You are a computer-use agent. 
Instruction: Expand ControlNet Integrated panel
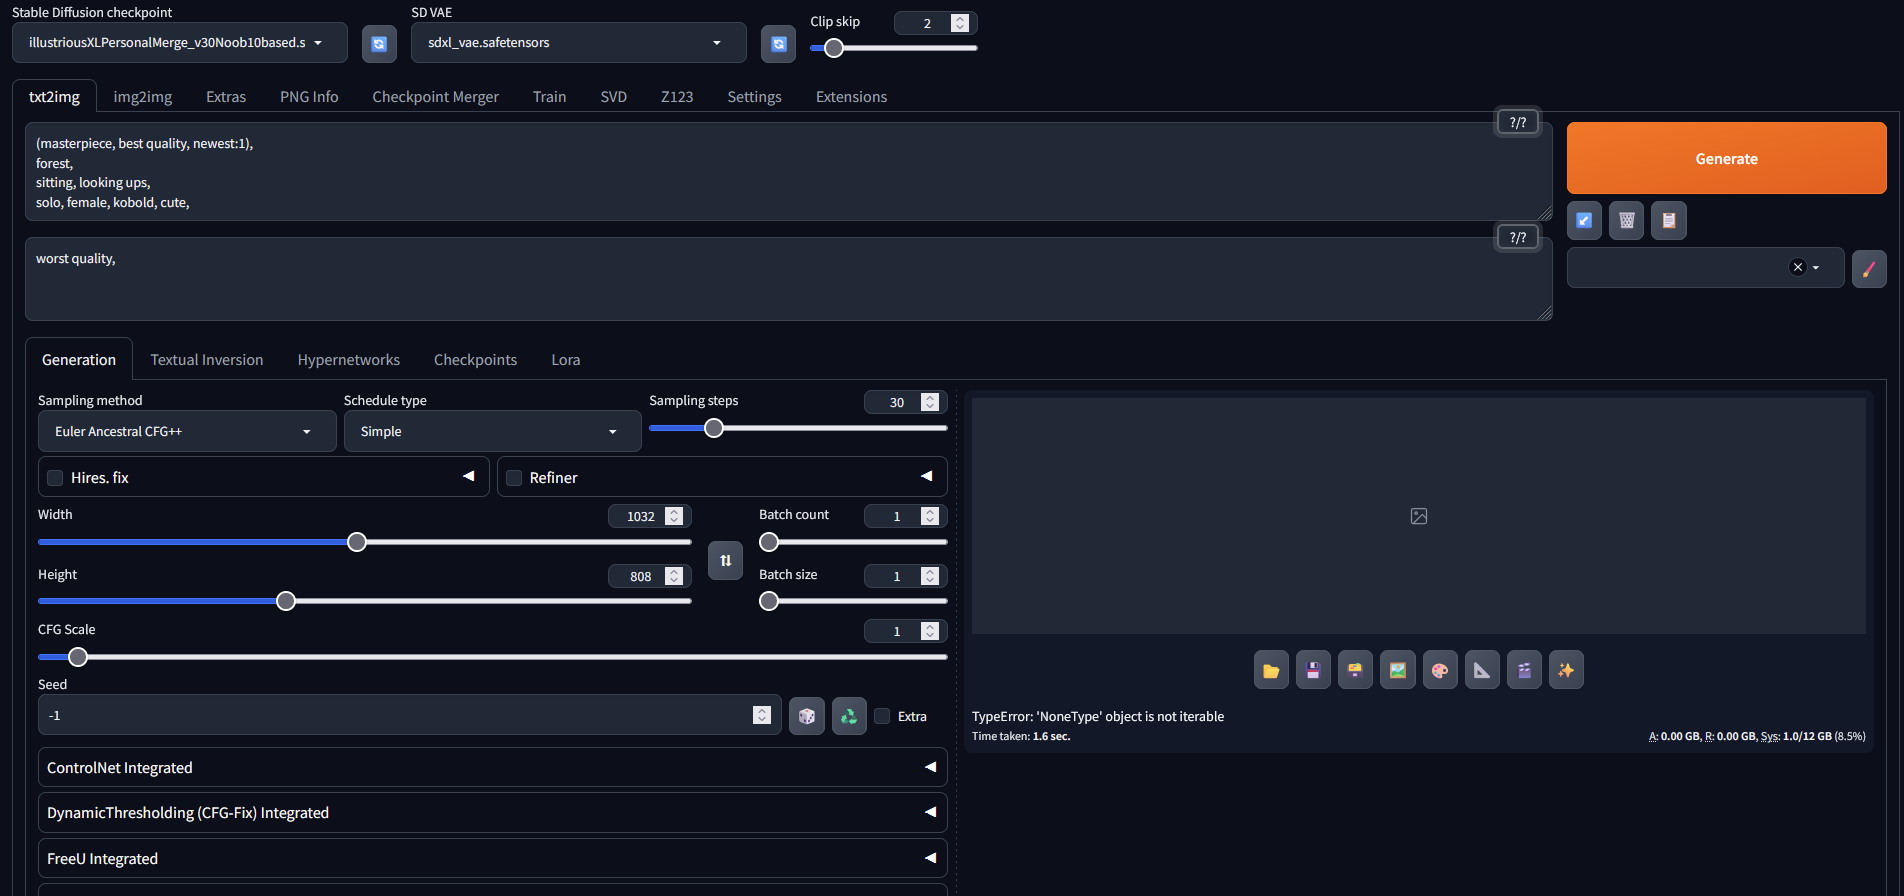(492, 767)
